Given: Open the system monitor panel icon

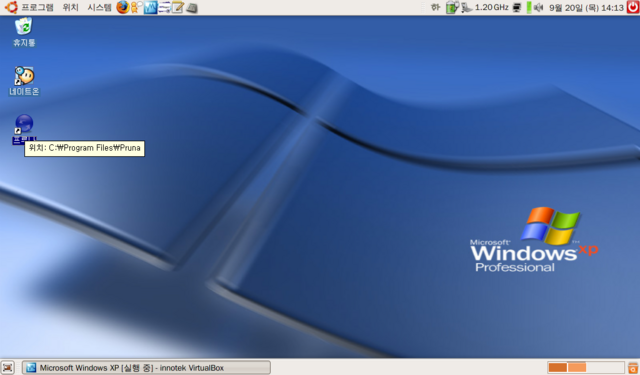Looking at the screenshot, I should tap(150, 7).
